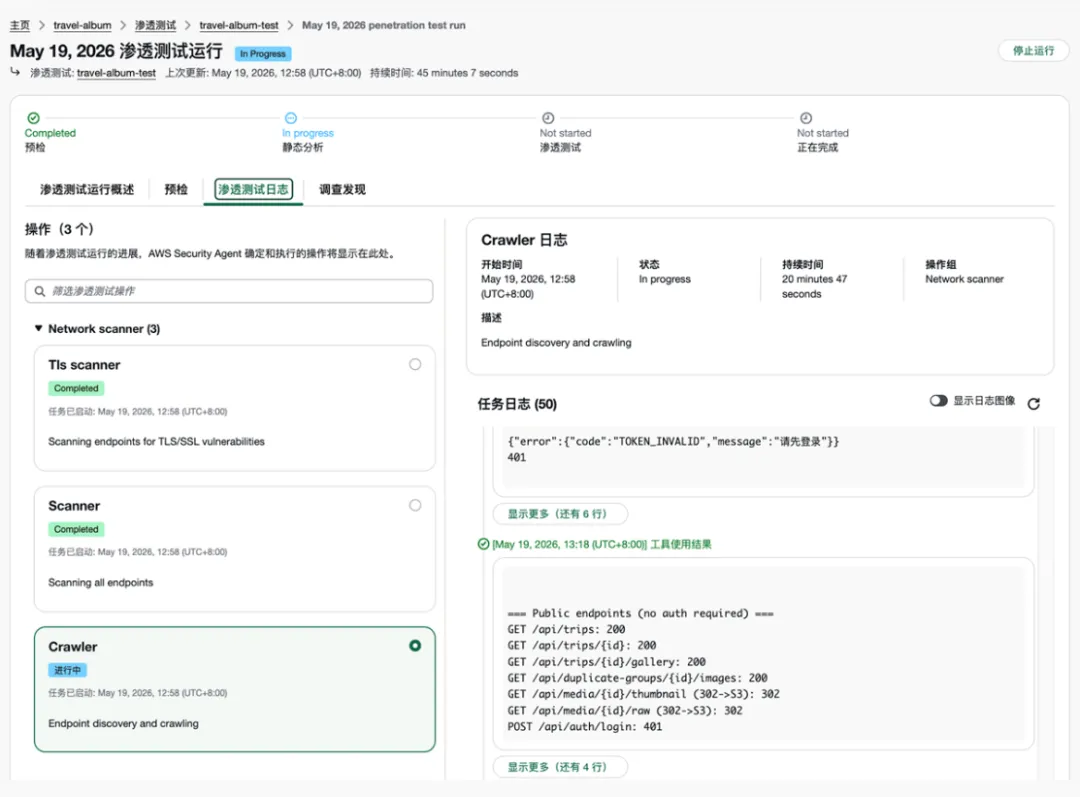Click the 'POST /api/auth/login: 401' log line
1080x797 pixels.
584,727
